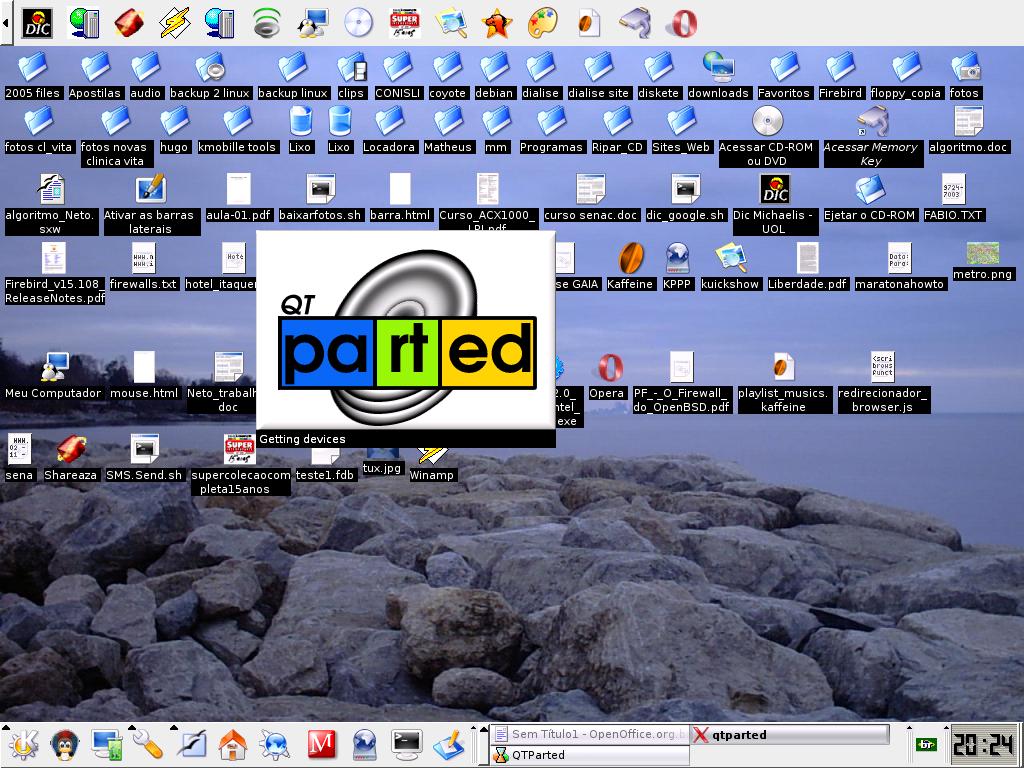The width and height of the screenshot is (1024, 768).
Task: Click the br keyboard layout tray indicator
Action: click(x=926, y=744)
